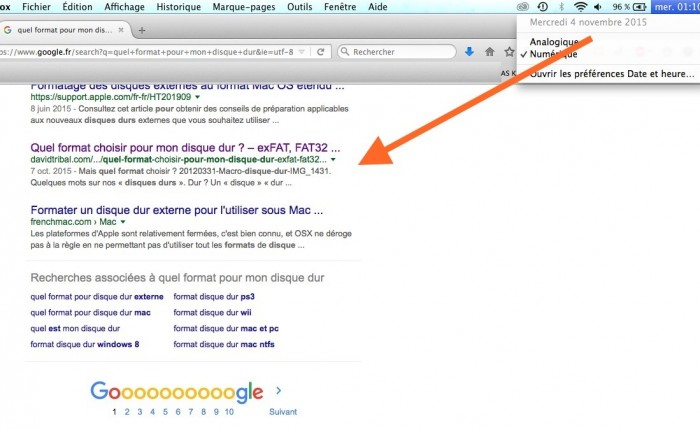Click the Wi-Fi status icon
The height and width of the screenshot is (430, 700).
pos(580,7)
